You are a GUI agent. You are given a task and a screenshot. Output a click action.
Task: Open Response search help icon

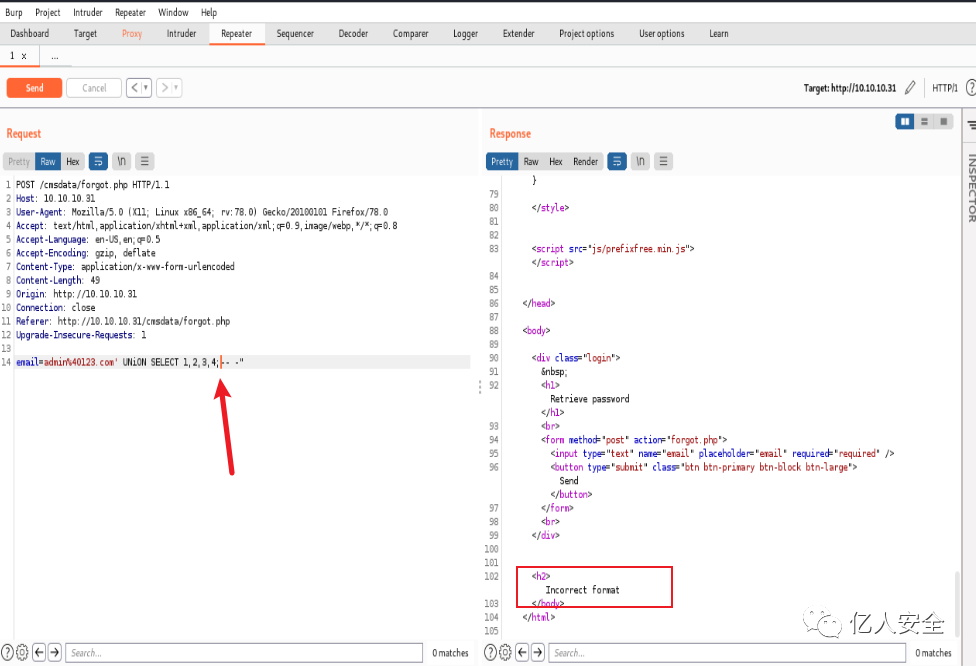click(x=490, y=652)
